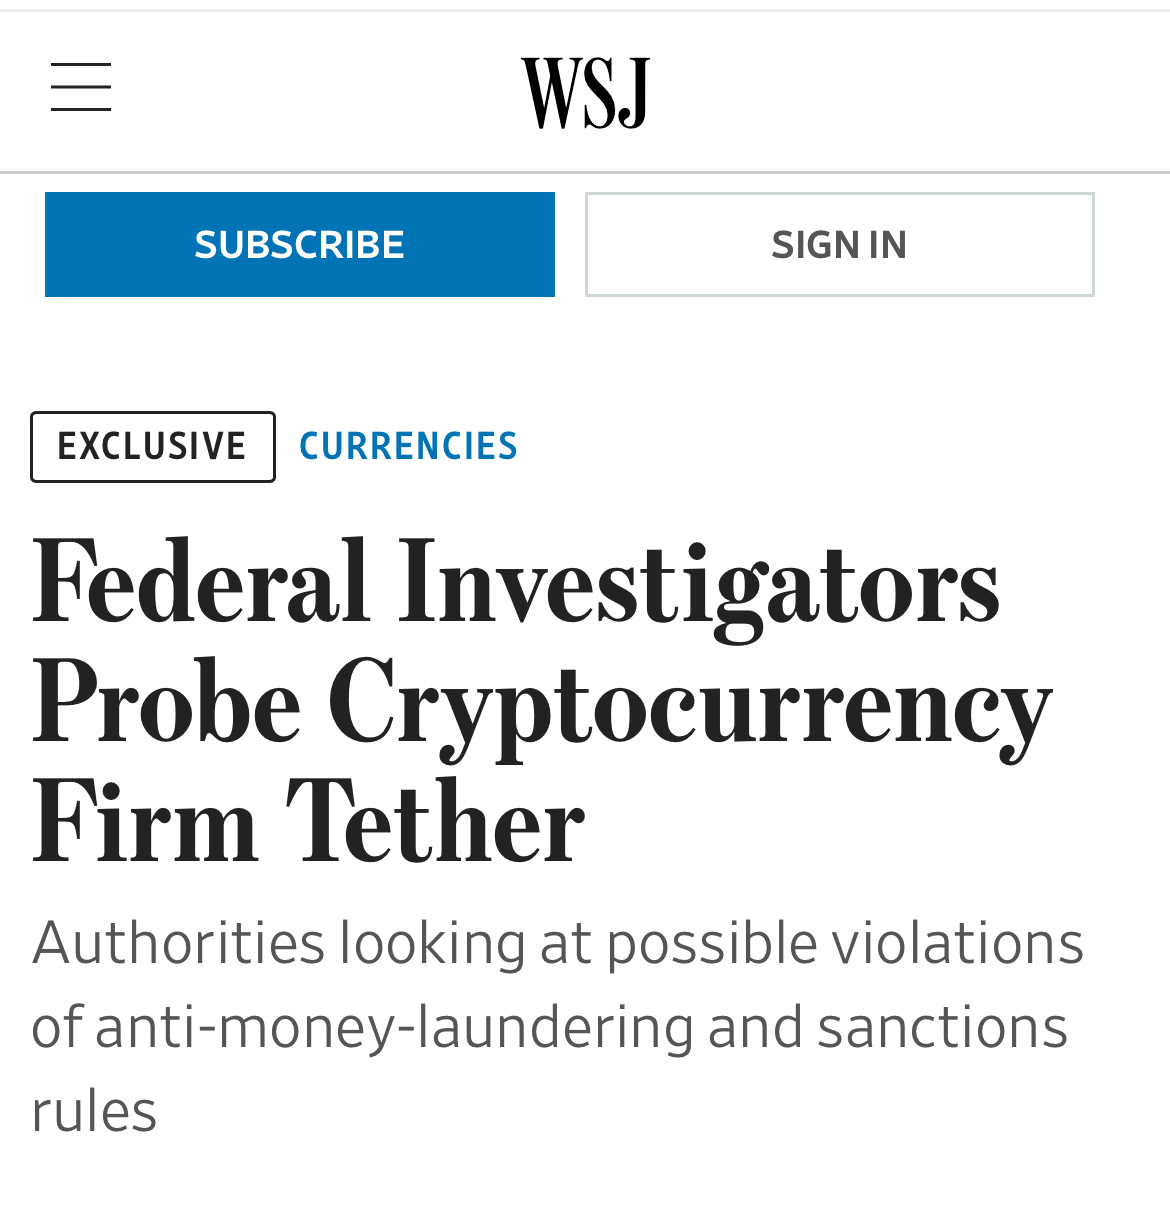Click the article subheadline about authorities
Image resolution: width=1170 pixels, height=1224 pixels.
[557, 1027]
